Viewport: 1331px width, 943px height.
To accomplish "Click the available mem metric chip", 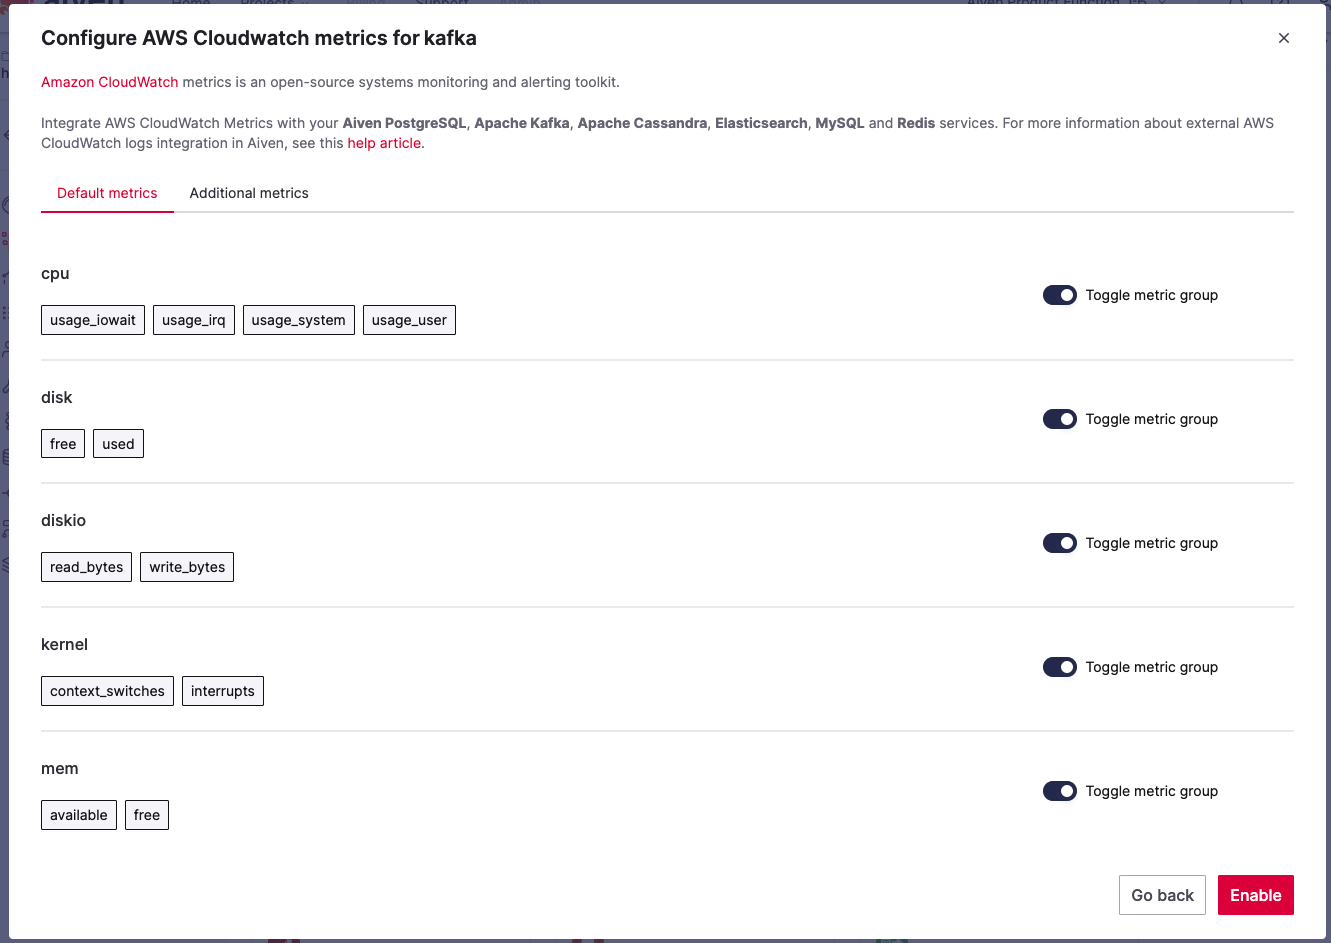I will (x=78, y=814).
